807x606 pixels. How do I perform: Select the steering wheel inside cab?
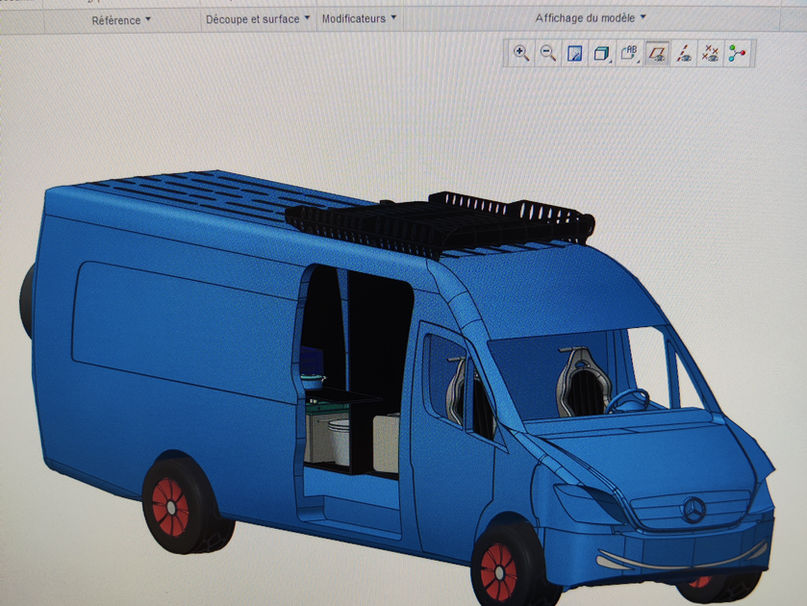coord(627,401)
